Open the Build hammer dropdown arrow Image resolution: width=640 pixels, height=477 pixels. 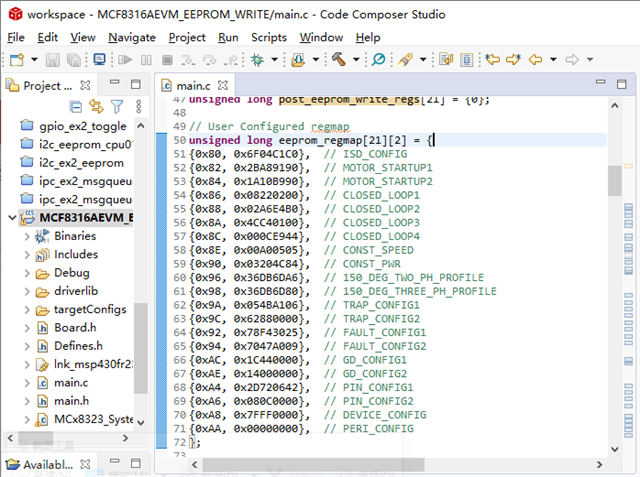[356, 60]
